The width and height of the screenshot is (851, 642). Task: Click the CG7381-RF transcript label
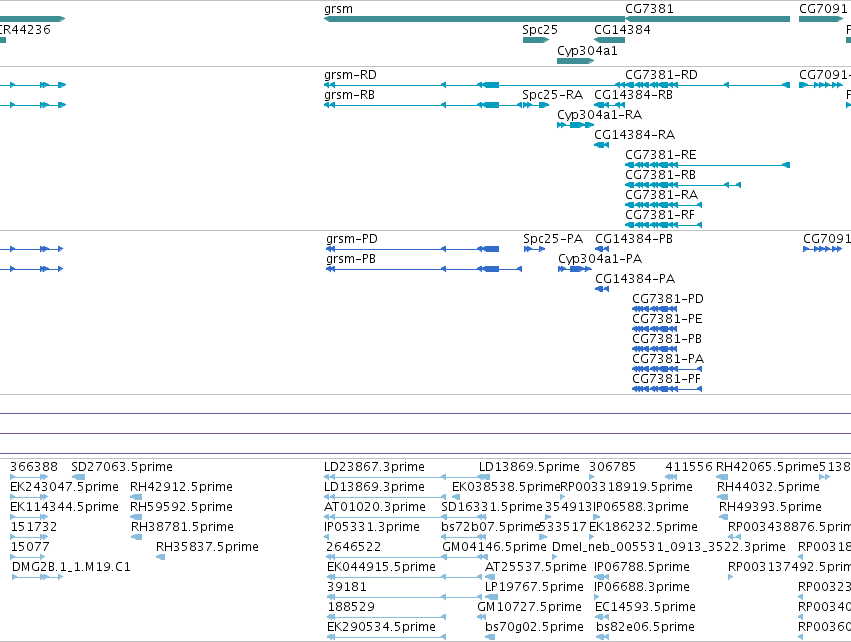click(x=660, y=215)
